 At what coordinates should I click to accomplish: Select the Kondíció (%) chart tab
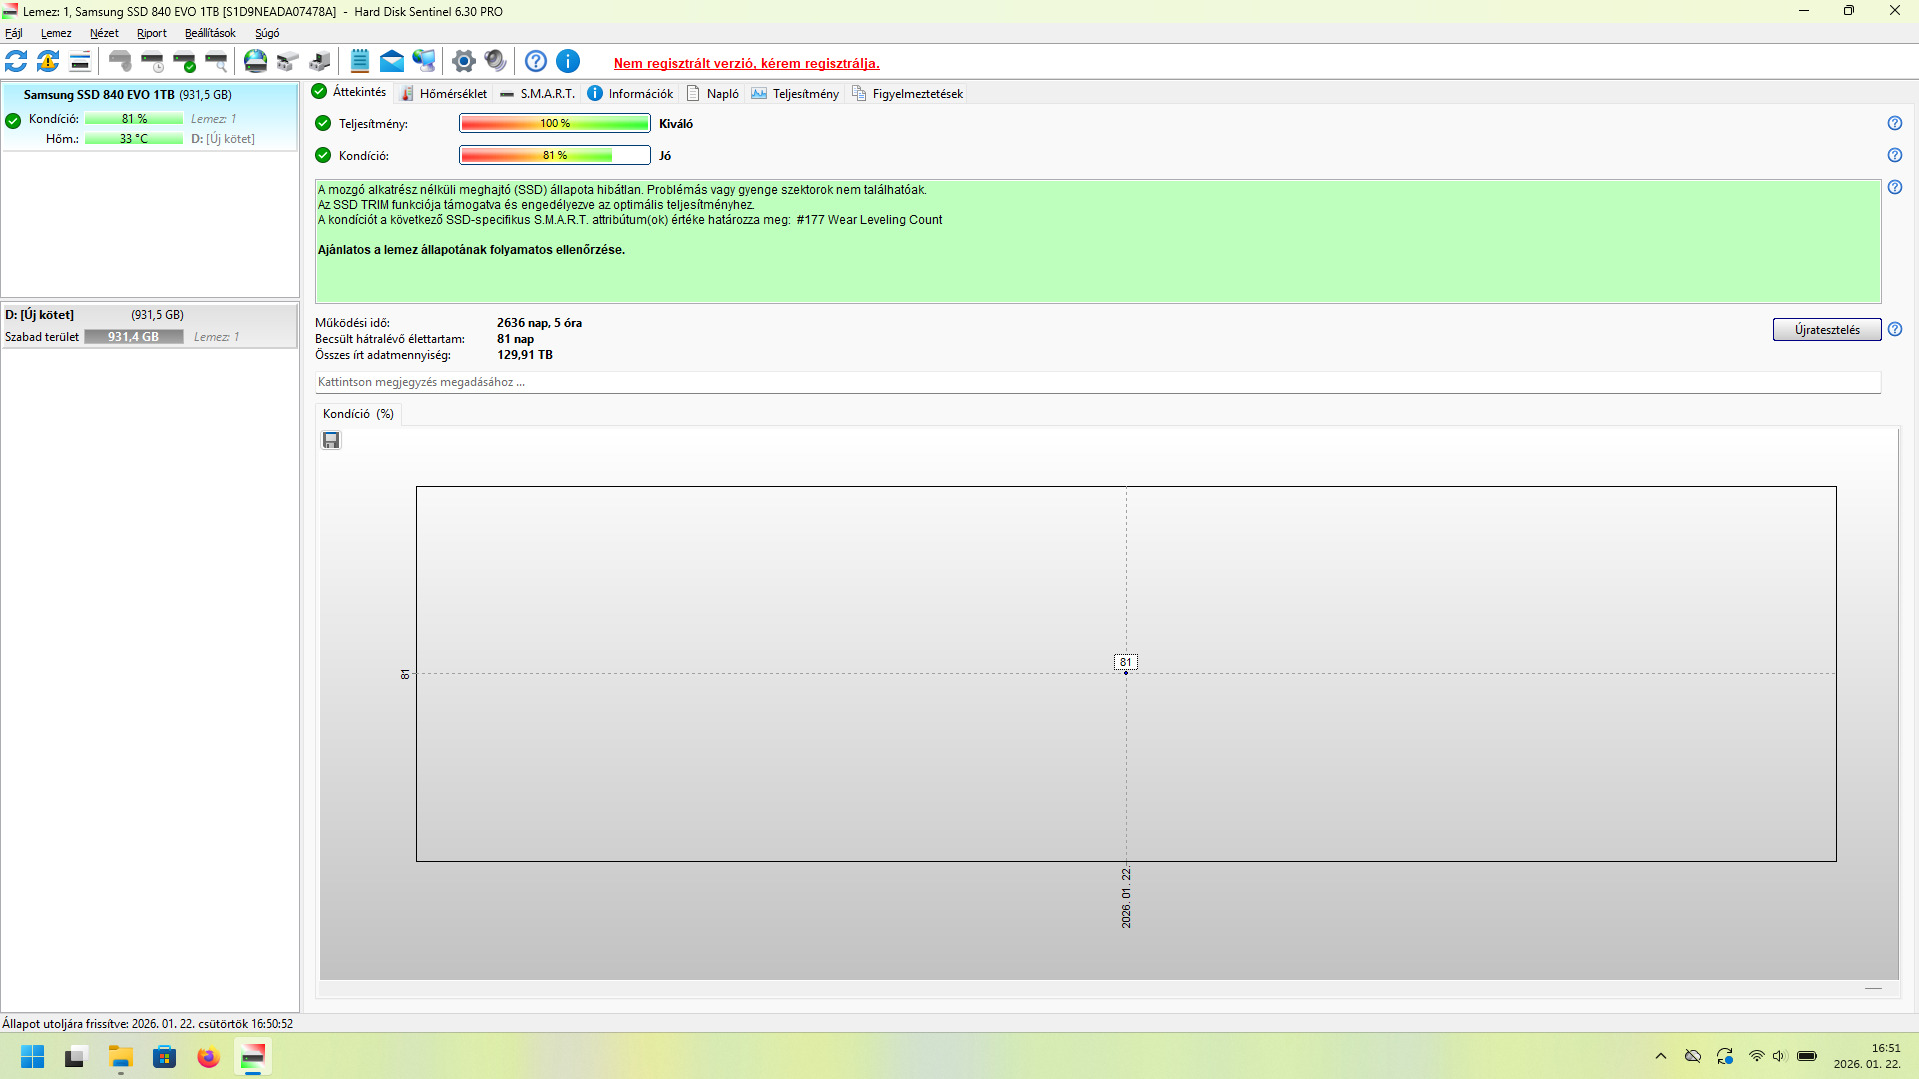[358, 414]
